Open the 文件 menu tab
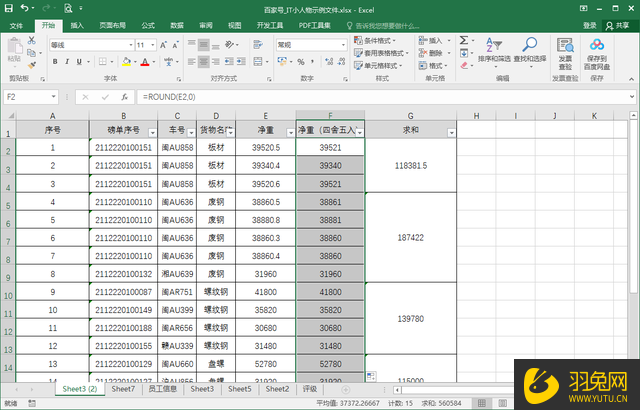This screenshot has height=410, width=640. click(x=16, y=26)
